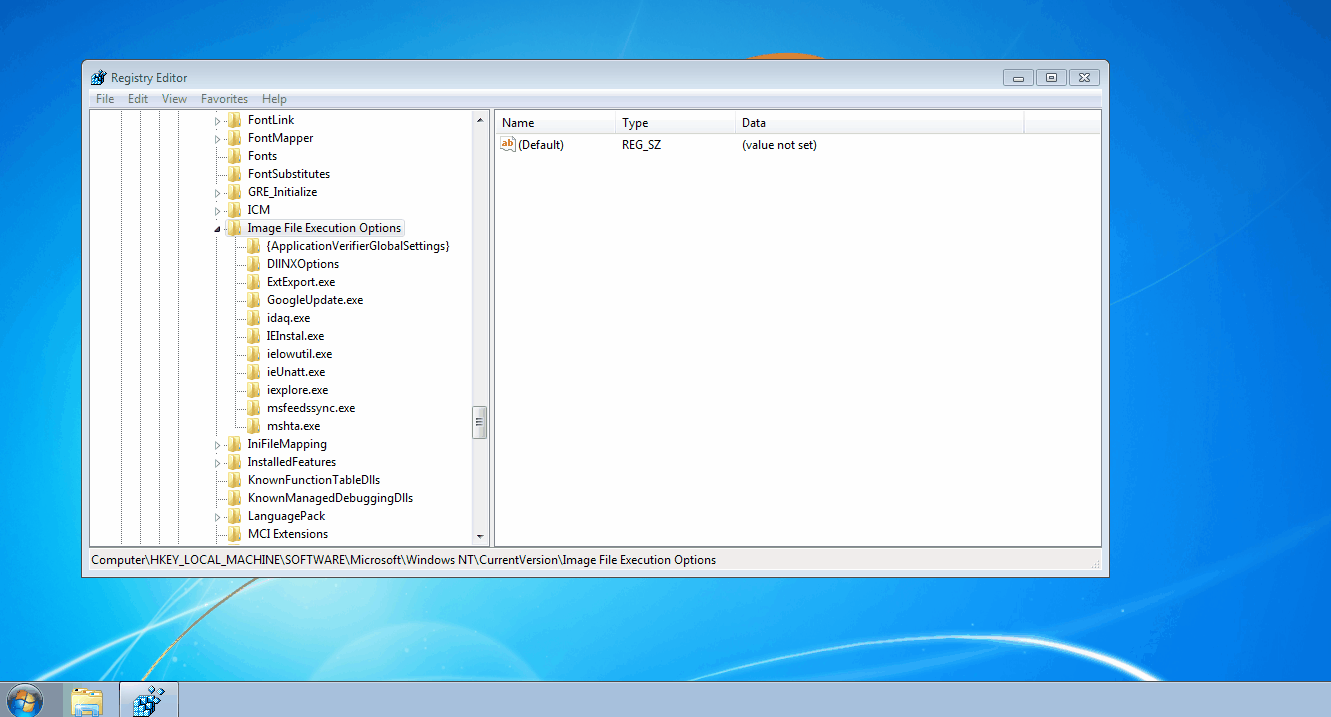Open the Edit menu
The height and width of the screenshot is (717, 1331).
click(138, 99)
